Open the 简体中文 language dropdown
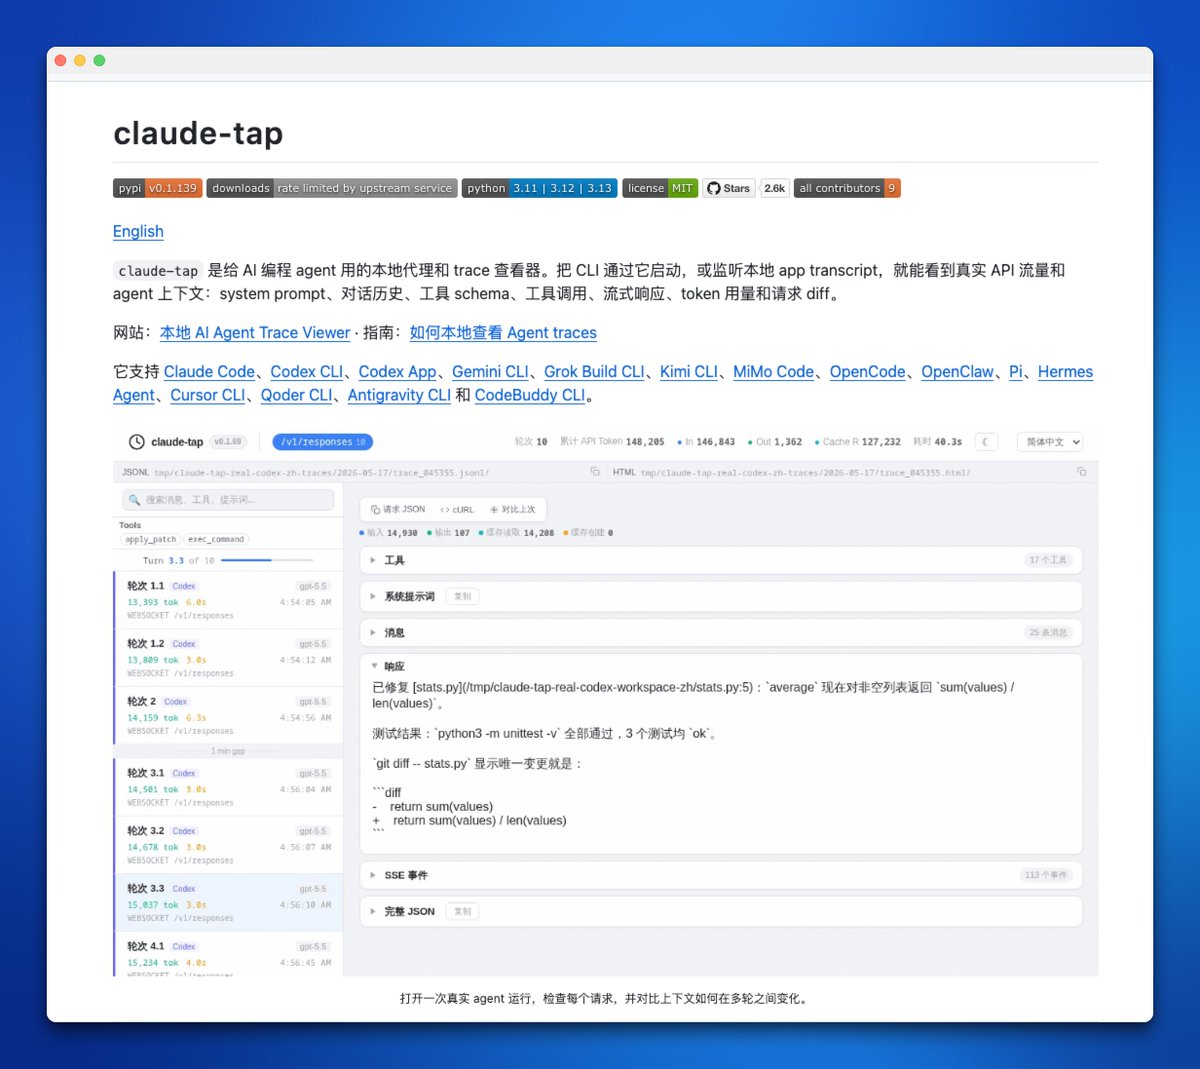 1050,442
